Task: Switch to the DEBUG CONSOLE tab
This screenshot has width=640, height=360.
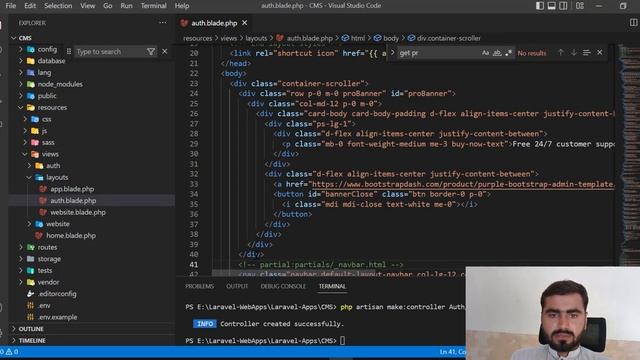Action: point(283,286)
